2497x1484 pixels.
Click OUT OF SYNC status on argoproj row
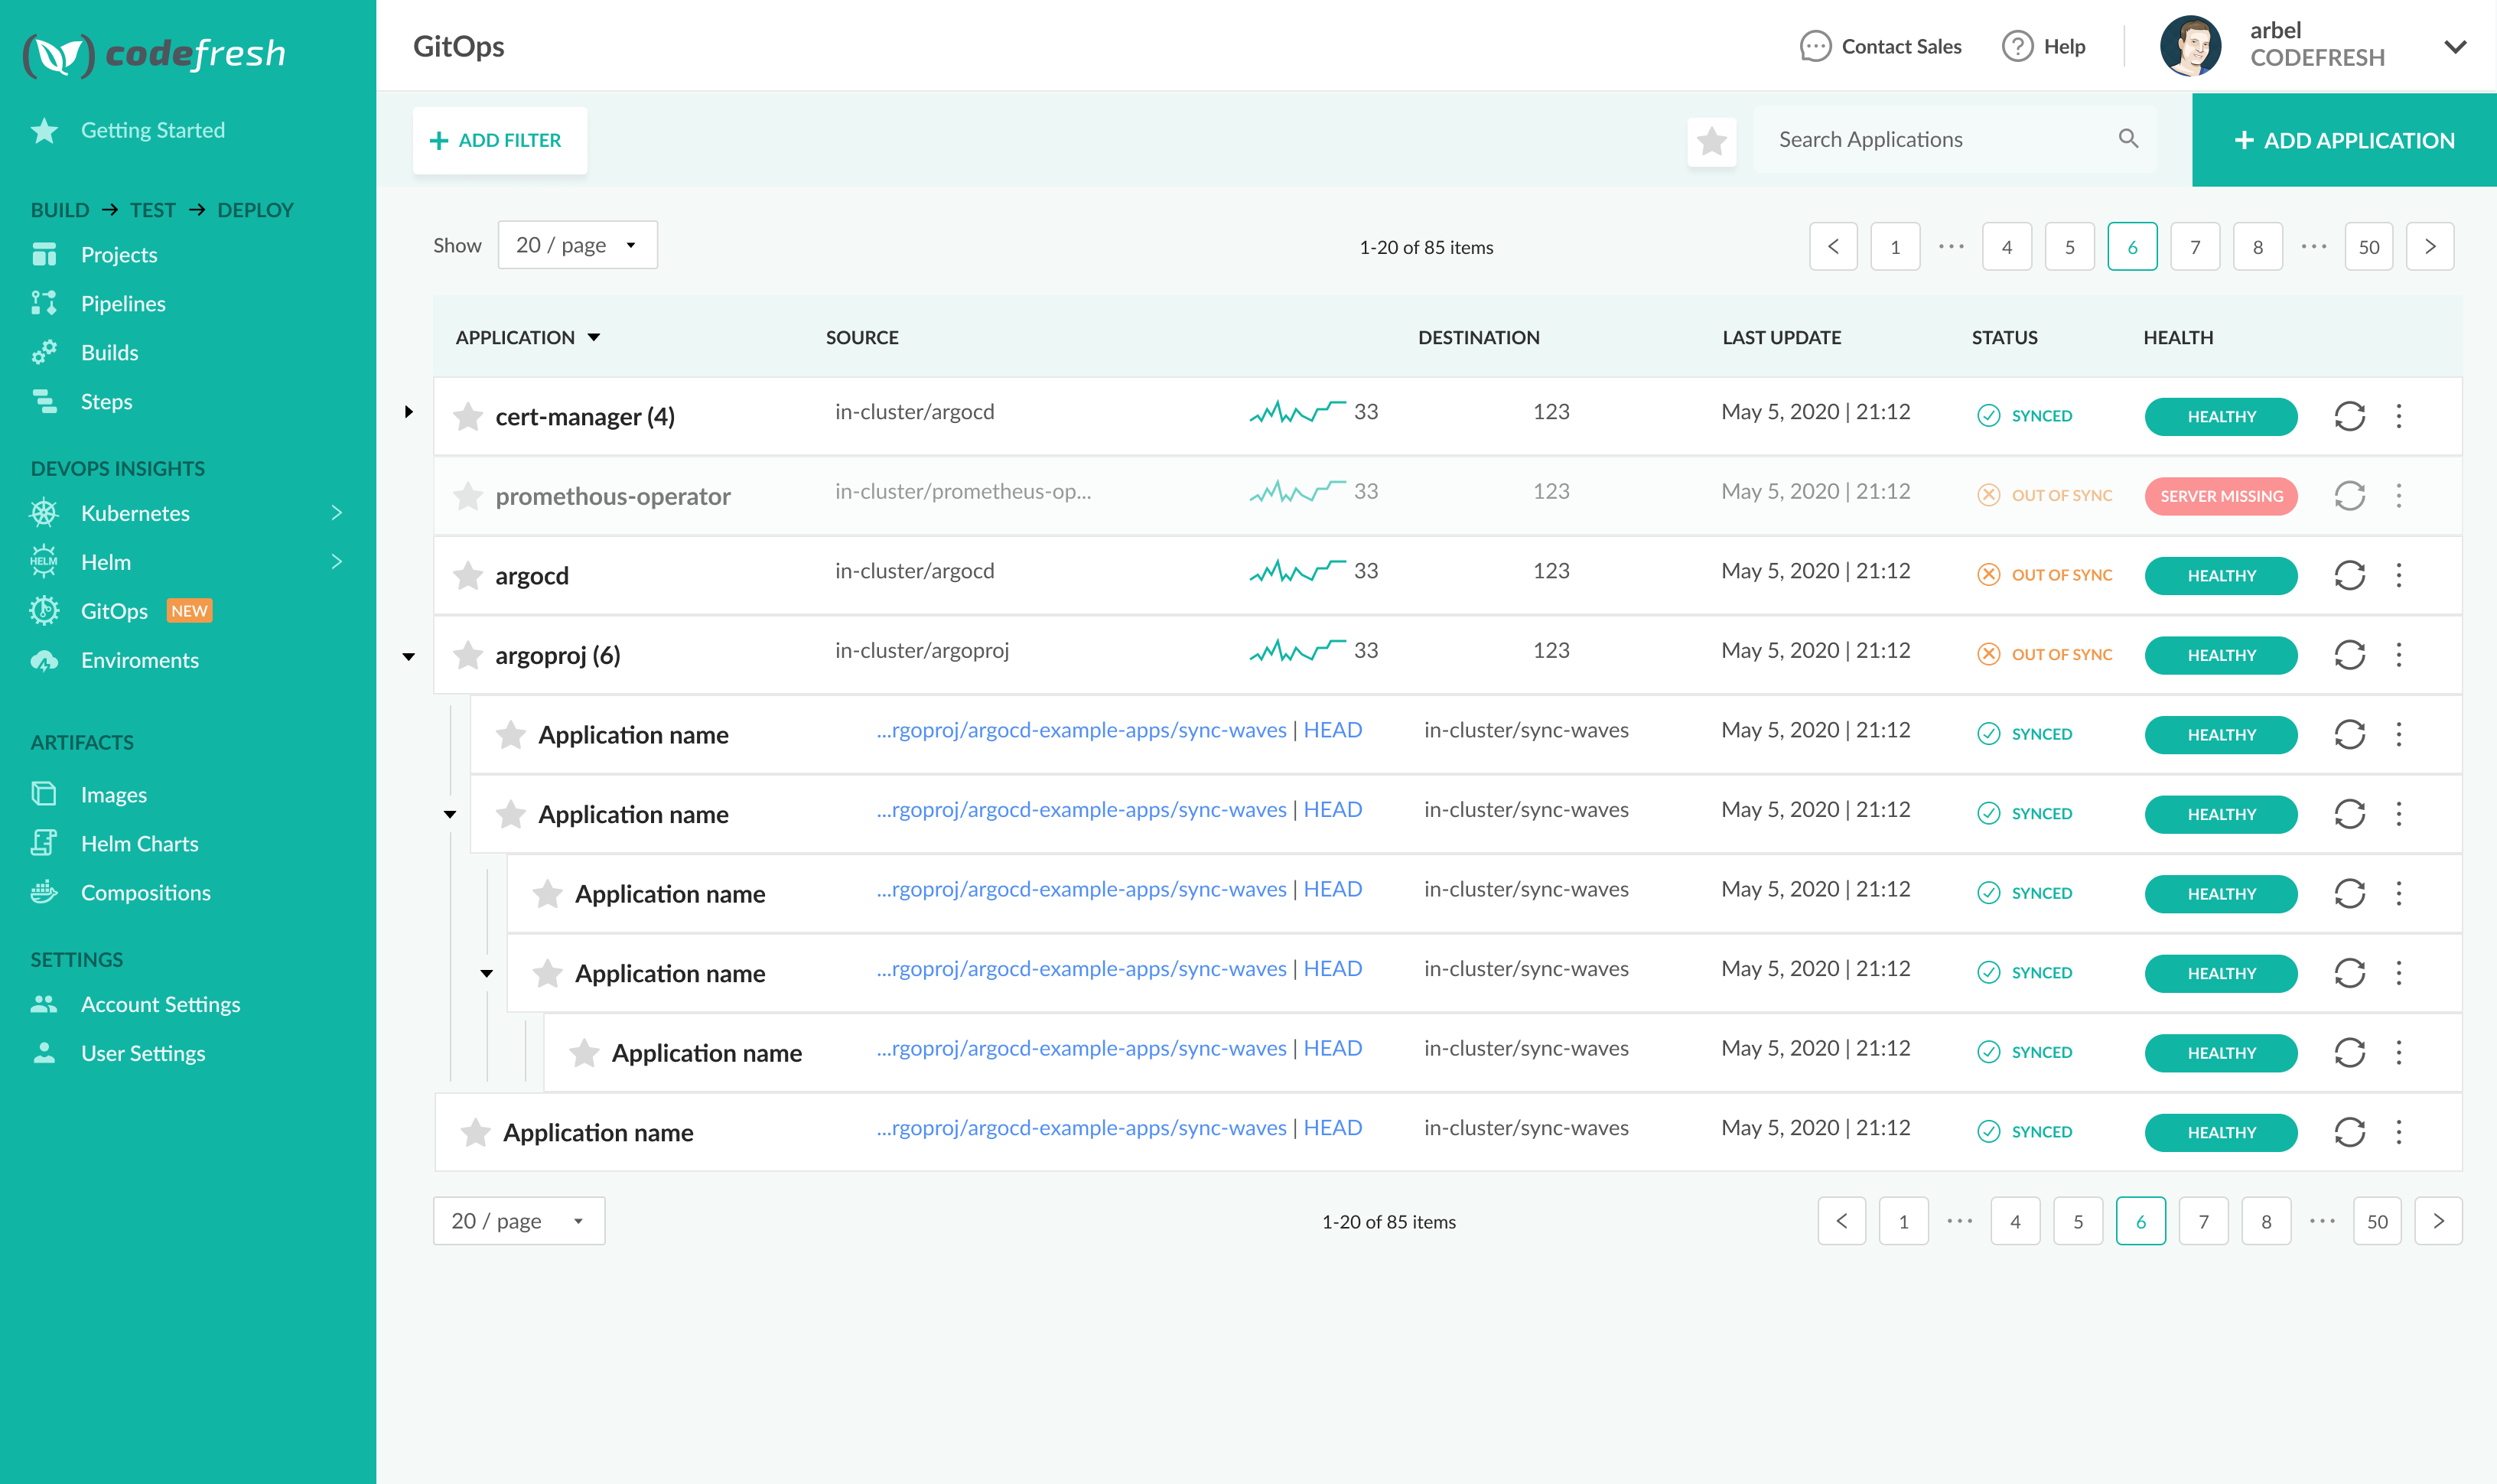(2045, 654)
